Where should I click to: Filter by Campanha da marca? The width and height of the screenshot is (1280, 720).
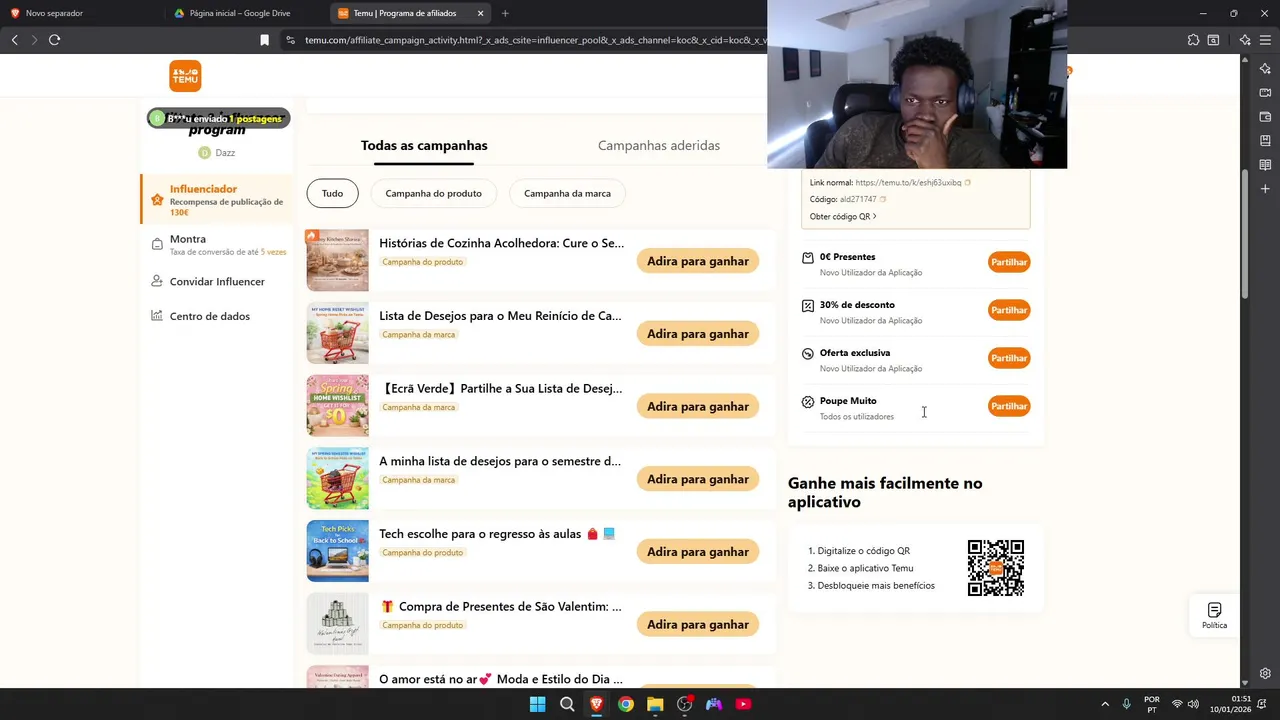pos(567,193)
